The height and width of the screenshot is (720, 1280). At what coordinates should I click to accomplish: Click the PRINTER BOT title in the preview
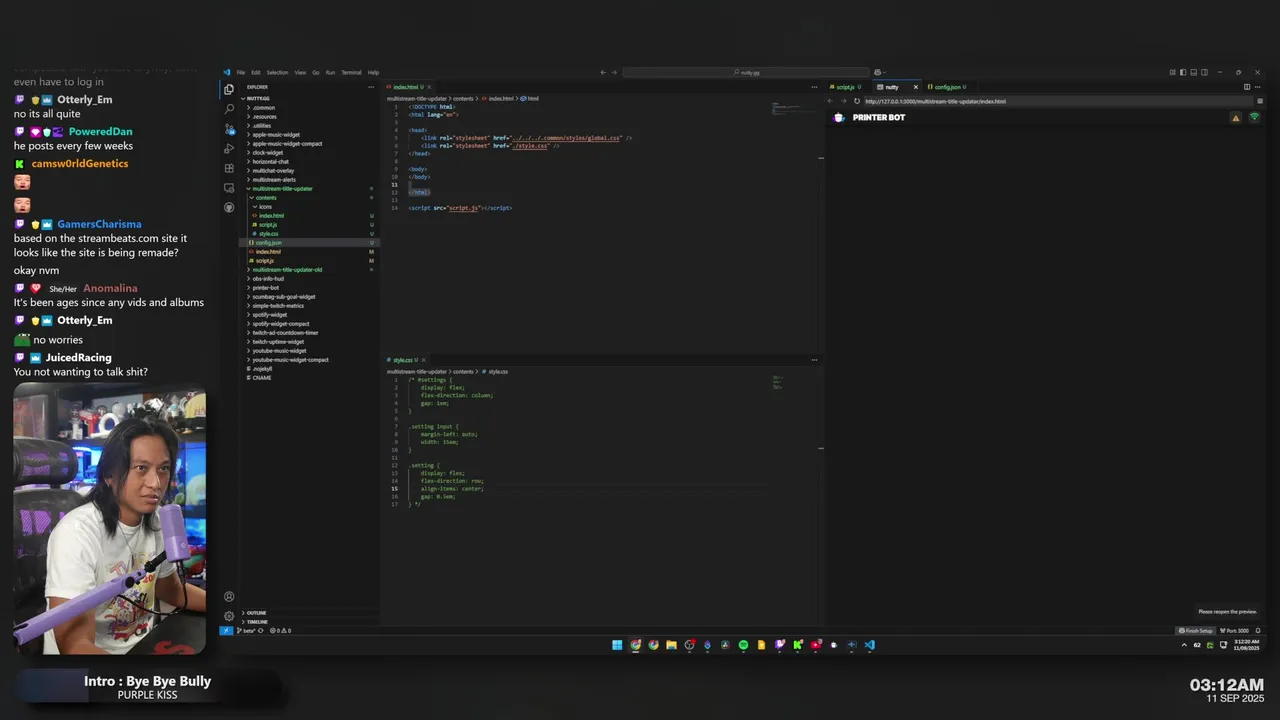878,118
